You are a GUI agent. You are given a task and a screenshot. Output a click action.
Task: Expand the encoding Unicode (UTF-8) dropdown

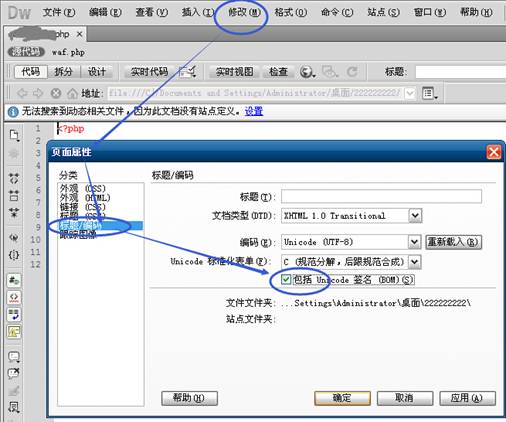point(414,242)
